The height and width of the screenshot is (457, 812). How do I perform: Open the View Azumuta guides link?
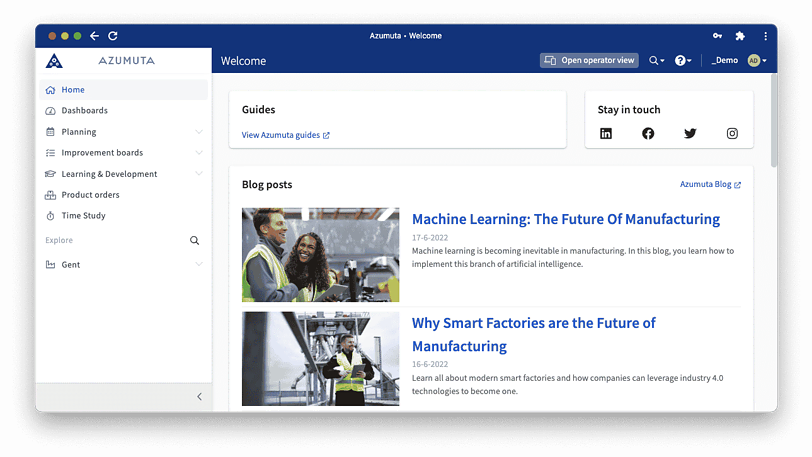tap(285, 135)
